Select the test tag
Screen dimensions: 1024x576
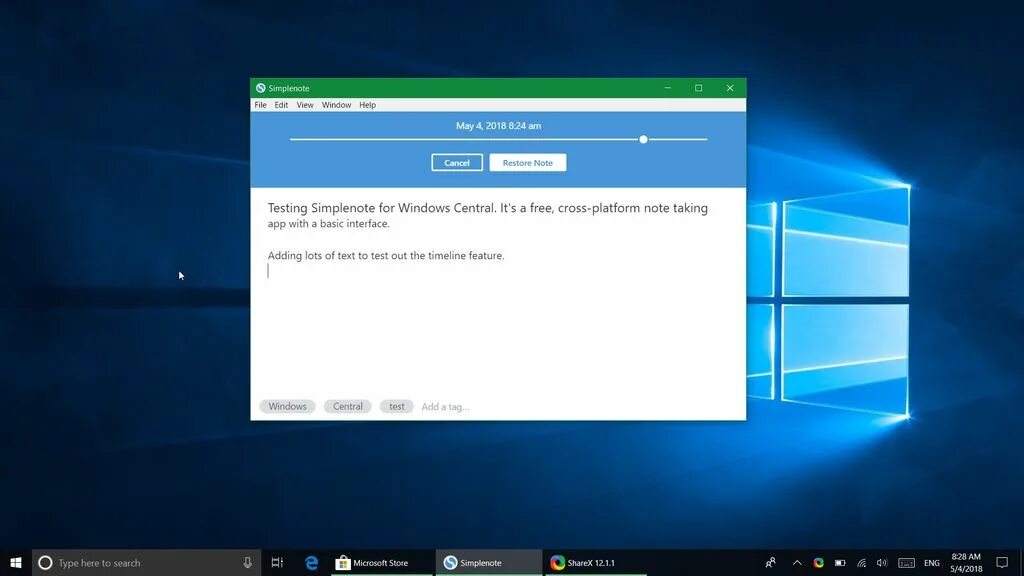(x=396, y=406)
